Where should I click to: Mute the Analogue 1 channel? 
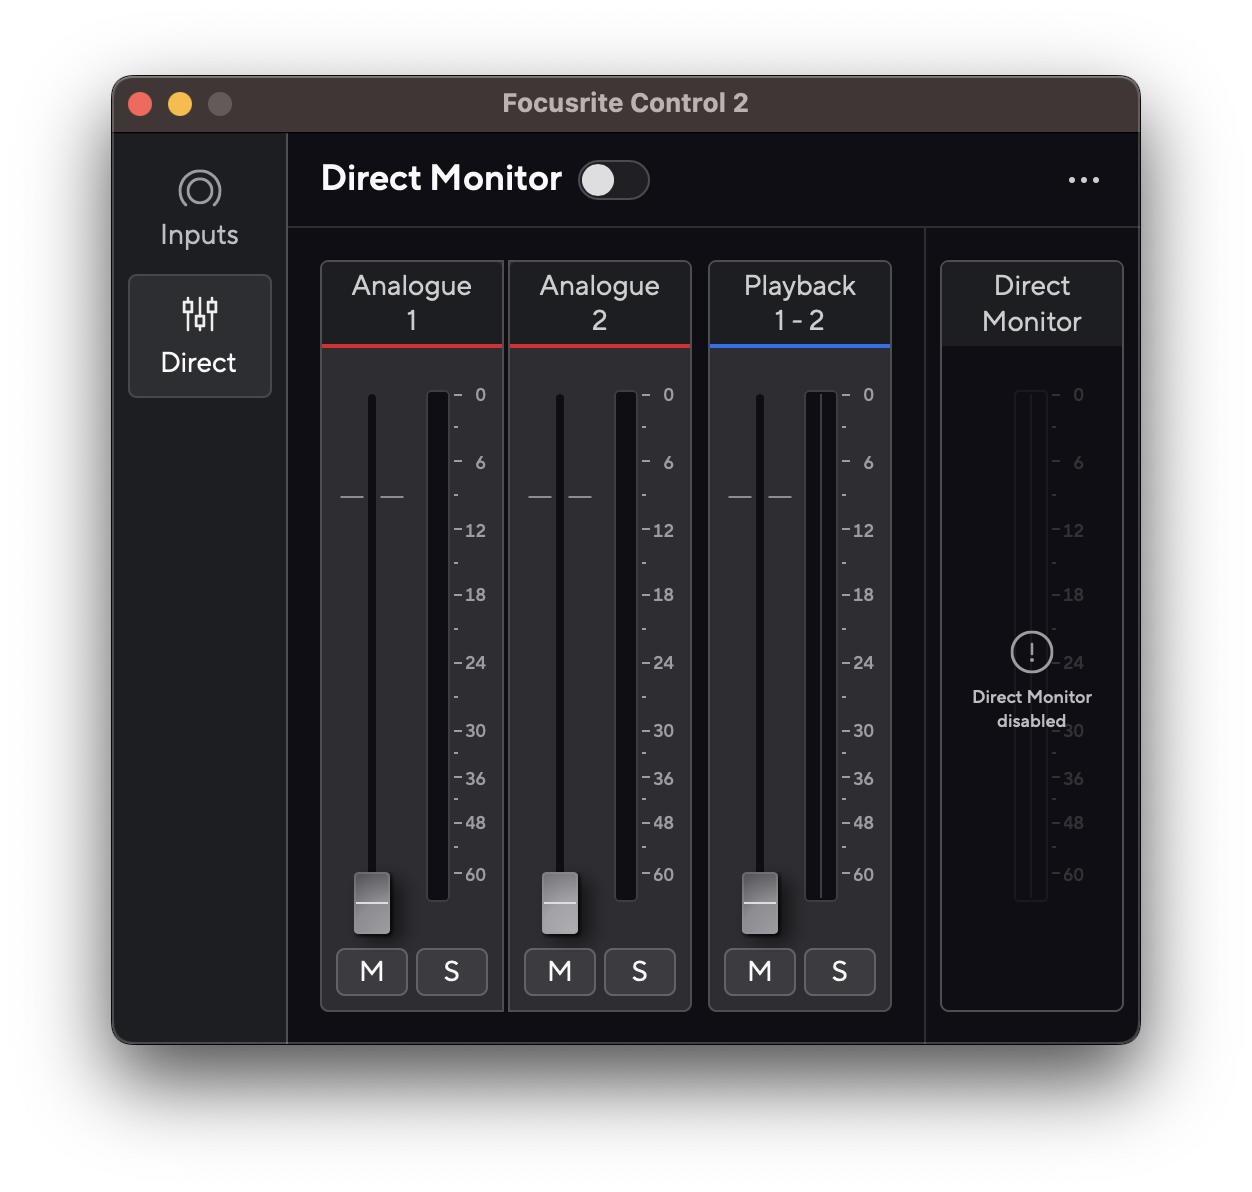coord(372,971)
